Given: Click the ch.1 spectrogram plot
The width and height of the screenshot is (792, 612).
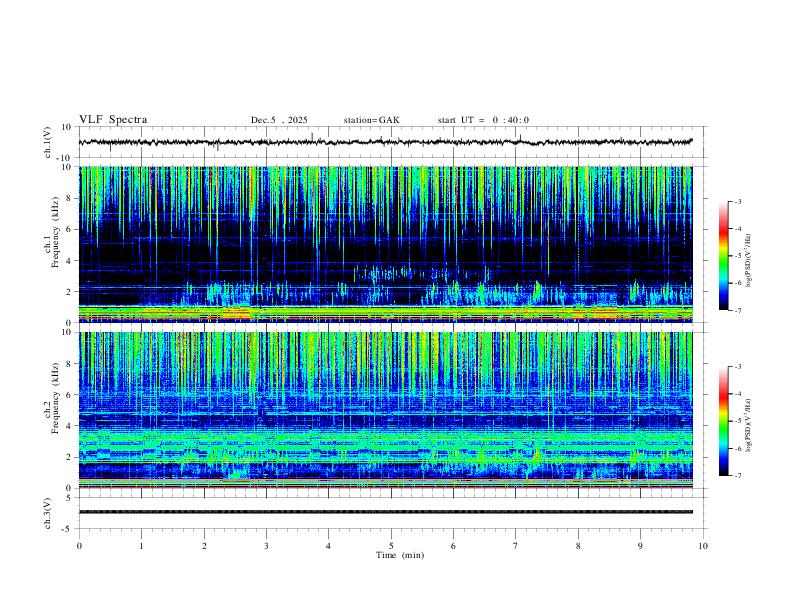Looking at the screenshot, I should [385, 244].
